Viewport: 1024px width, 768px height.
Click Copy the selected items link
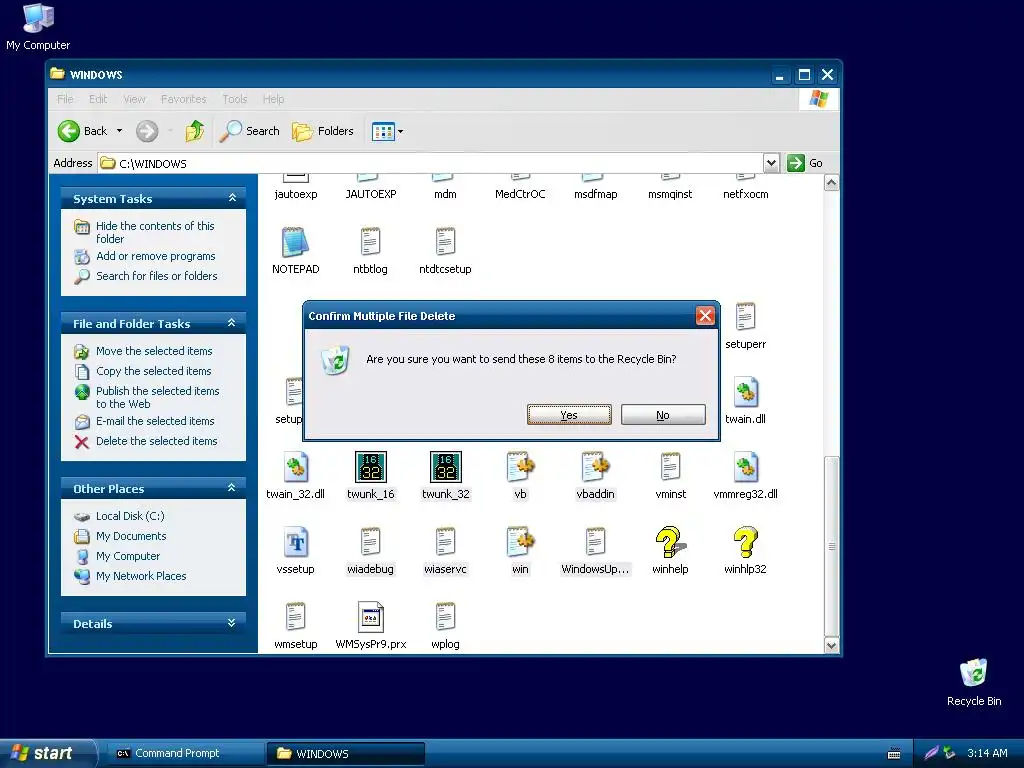coord(153,371)
